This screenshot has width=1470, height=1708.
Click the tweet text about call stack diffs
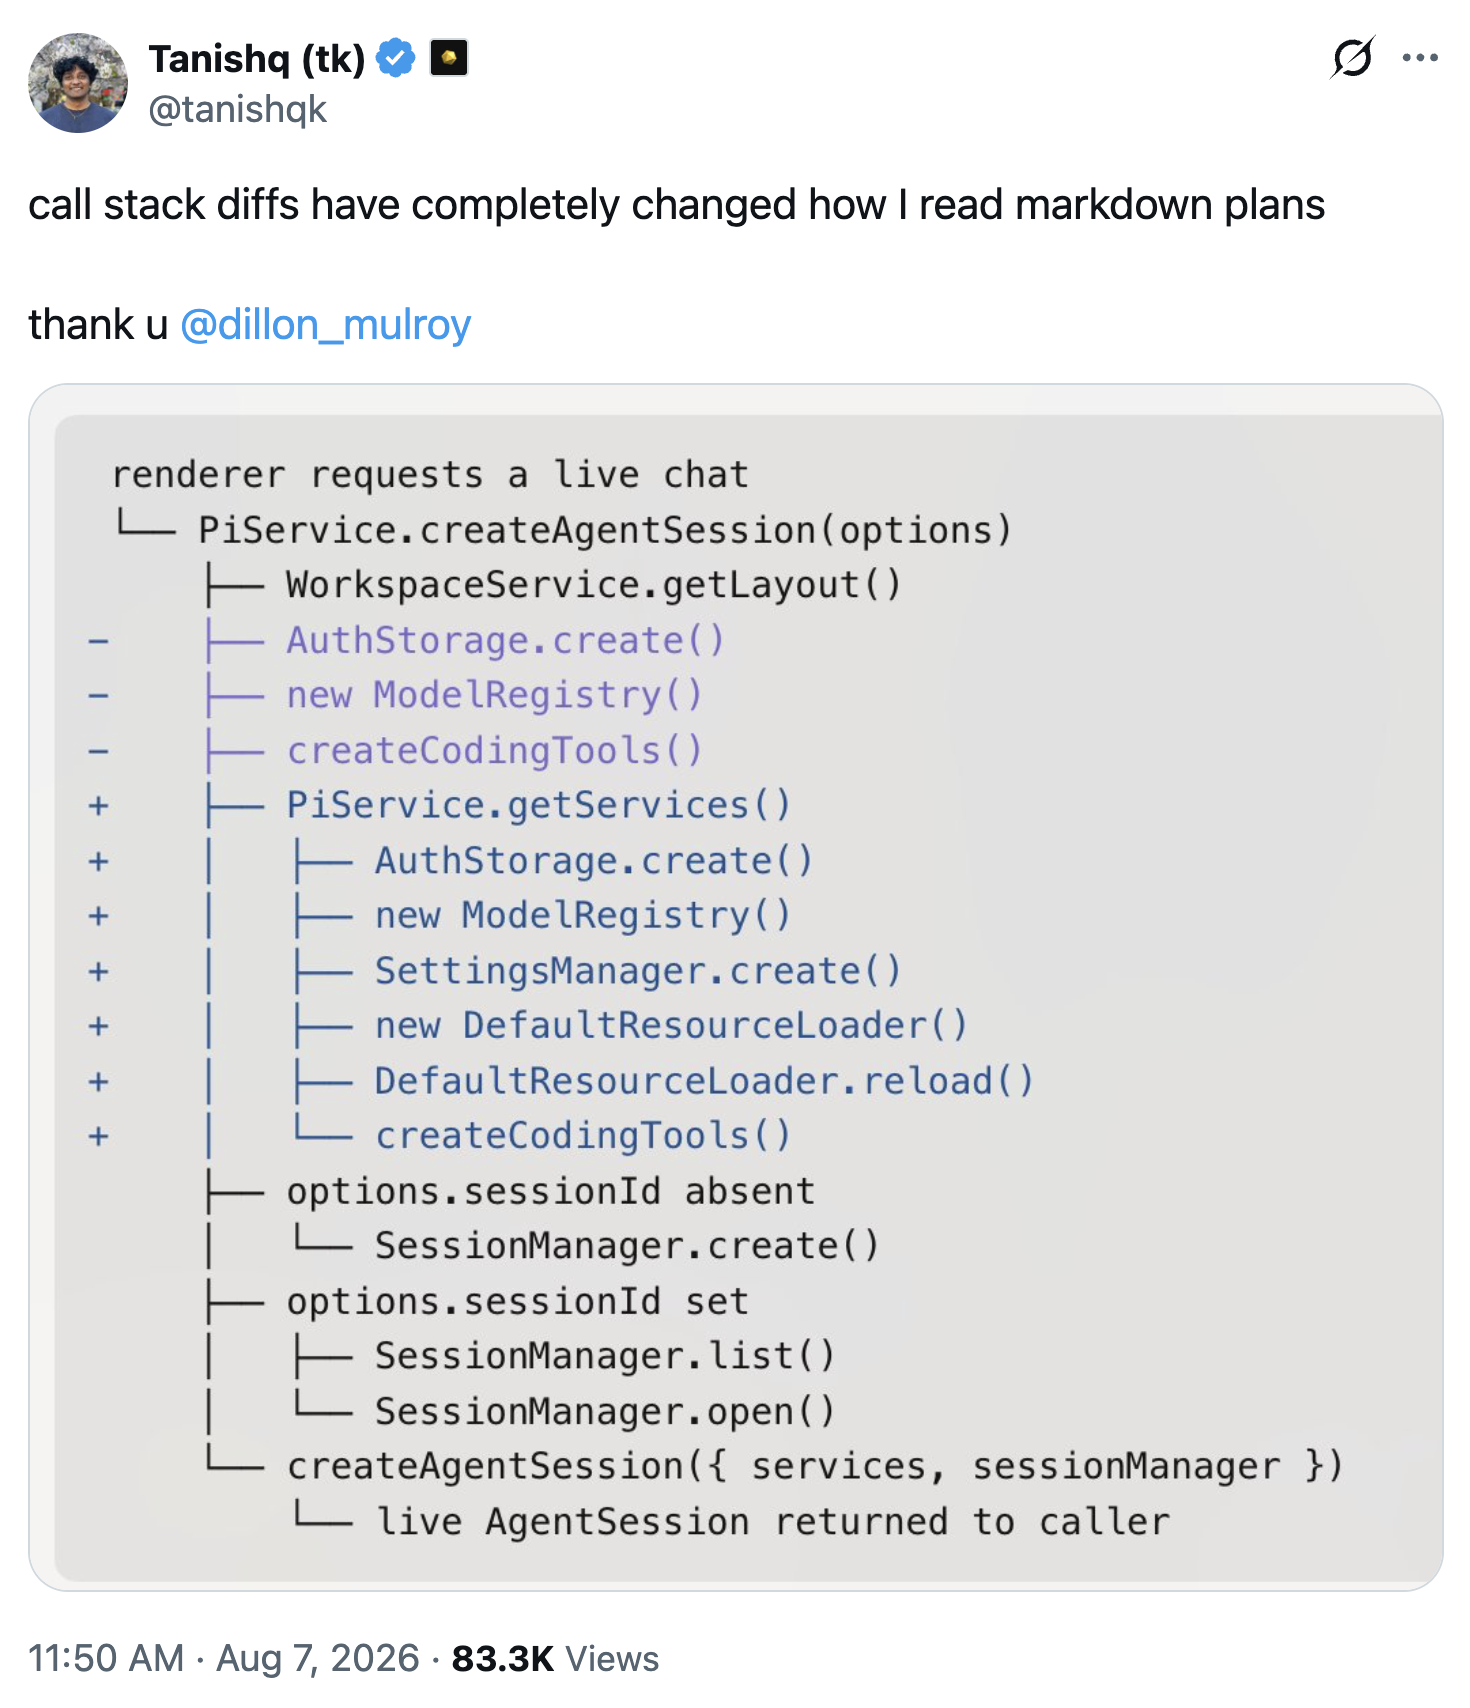(x=676, y=205)
